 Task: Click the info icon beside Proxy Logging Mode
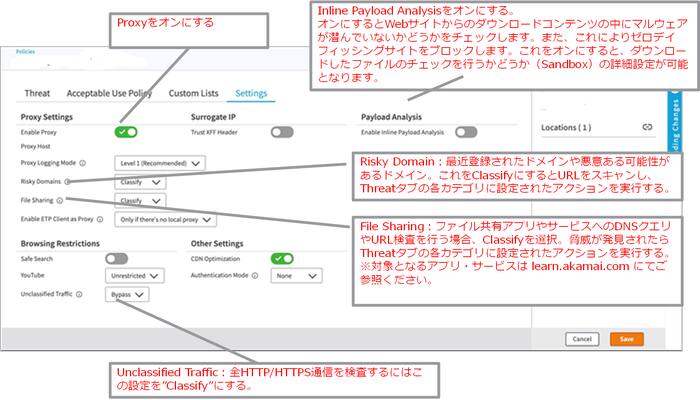coord(82,163)
